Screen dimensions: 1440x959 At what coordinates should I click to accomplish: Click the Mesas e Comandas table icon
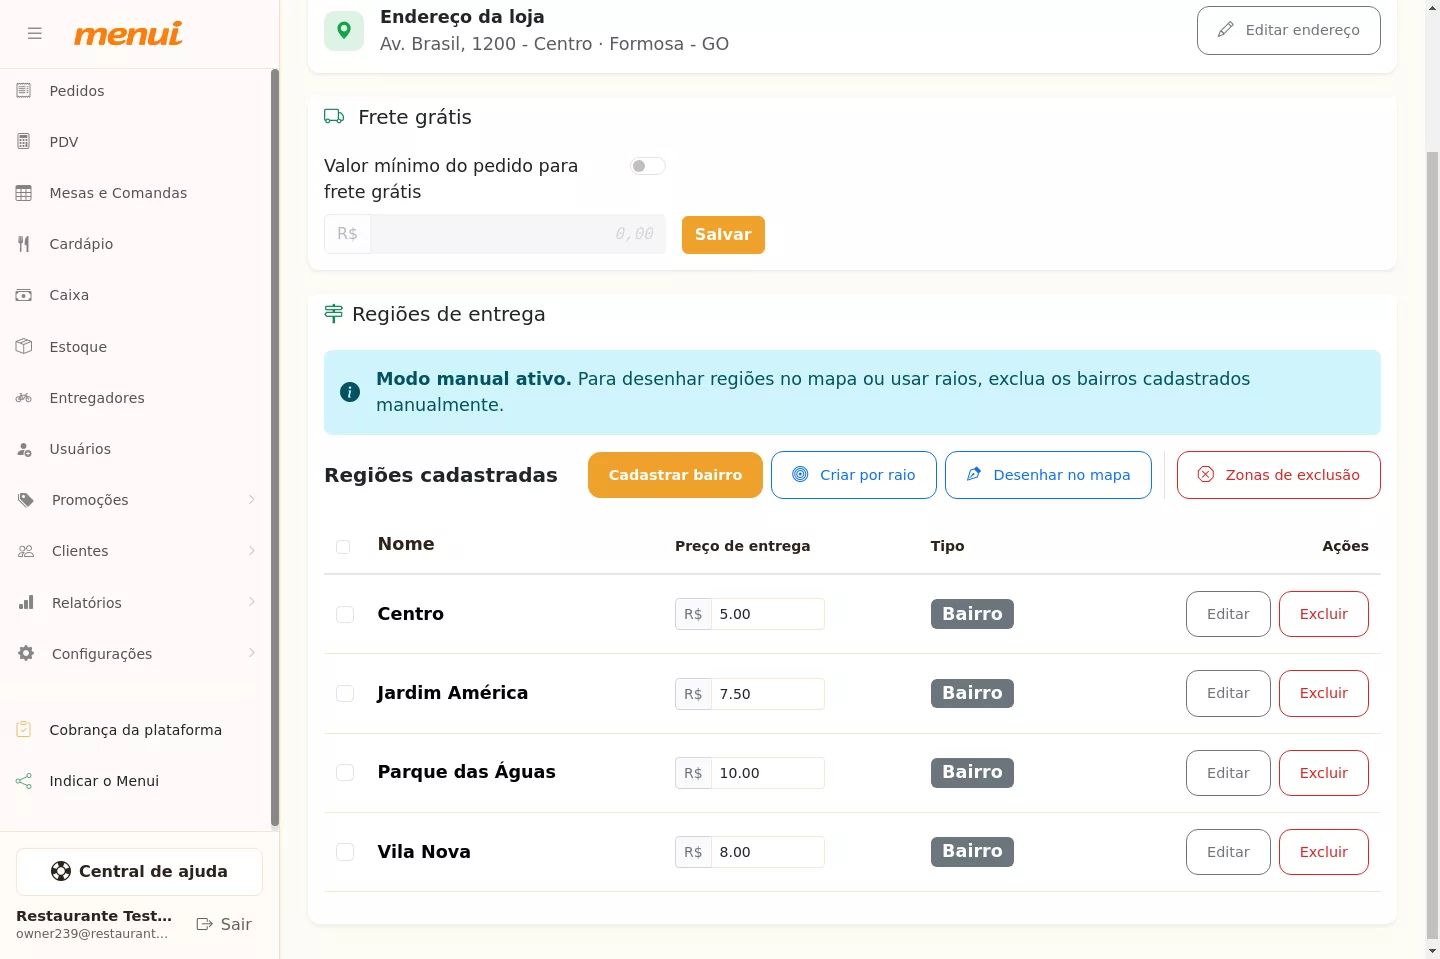pos(24,193)
